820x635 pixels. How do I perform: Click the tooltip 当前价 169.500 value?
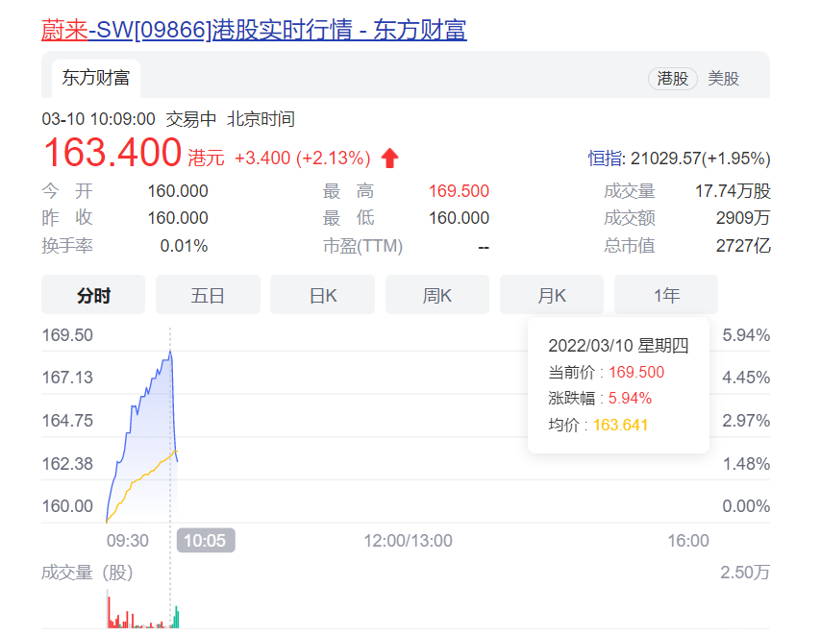click(636, 372)
